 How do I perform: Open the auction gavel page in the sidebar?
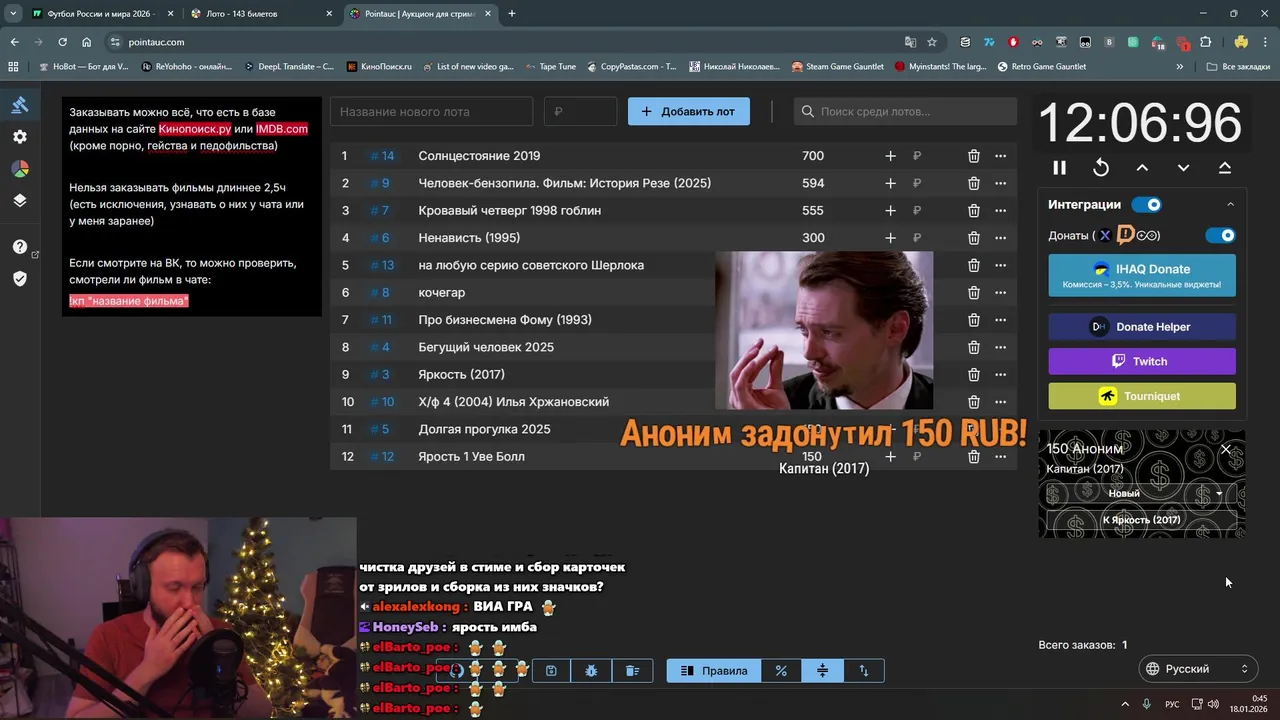click(x=20, y=105)
